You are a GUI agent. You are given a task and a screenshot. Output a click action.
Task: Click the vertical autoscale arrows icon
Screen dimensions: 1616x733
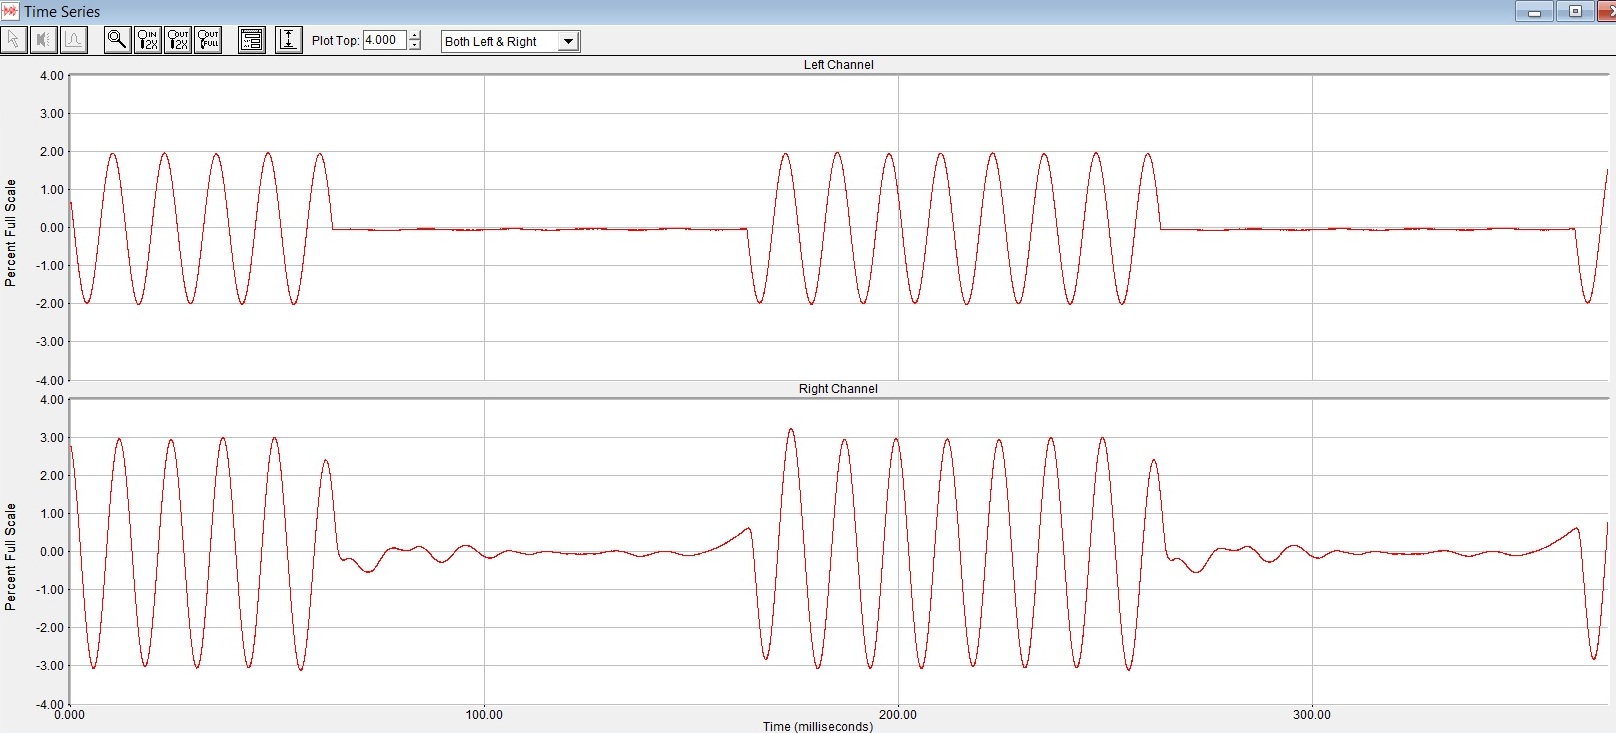point(288,40)
